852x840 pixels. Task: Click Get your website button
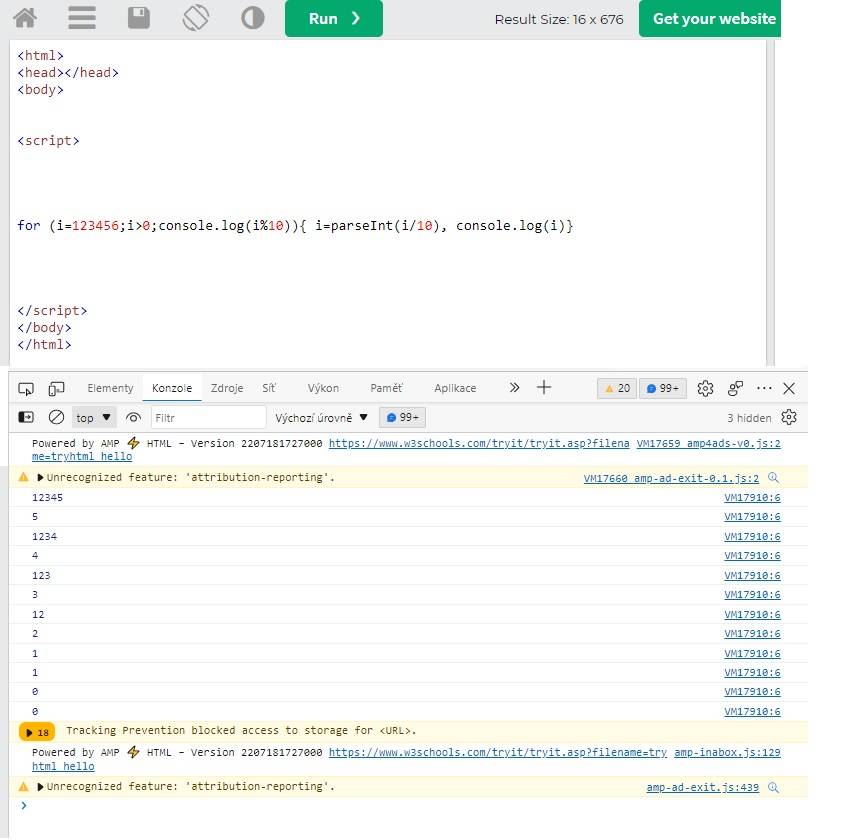(x=710, y=18)
